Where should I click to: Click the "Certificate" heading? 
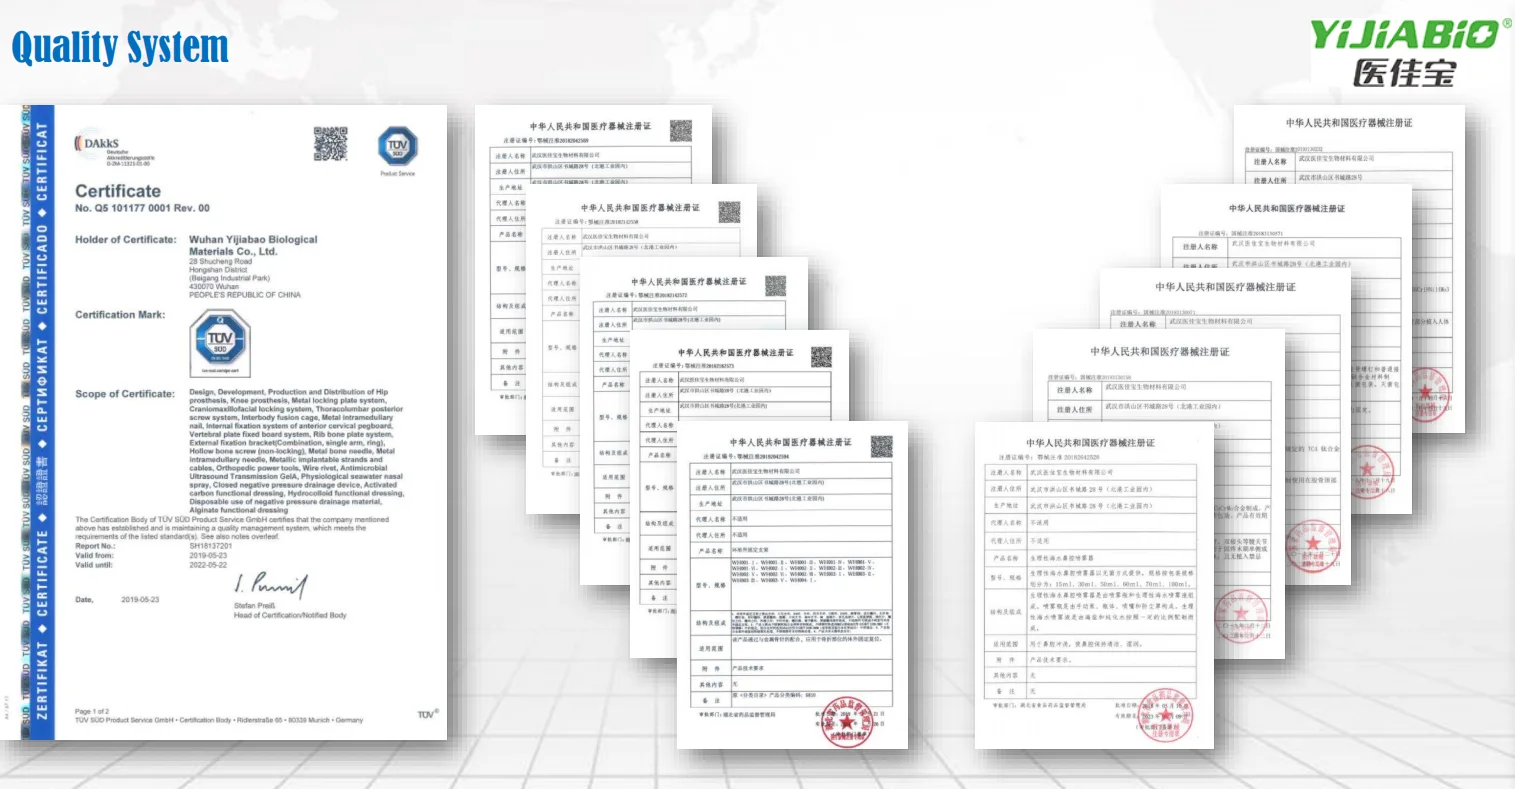coord(118,191)
